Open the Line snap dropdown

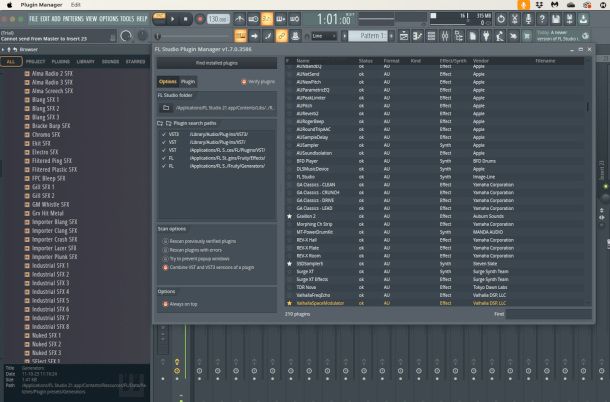[x=324, y=36]
